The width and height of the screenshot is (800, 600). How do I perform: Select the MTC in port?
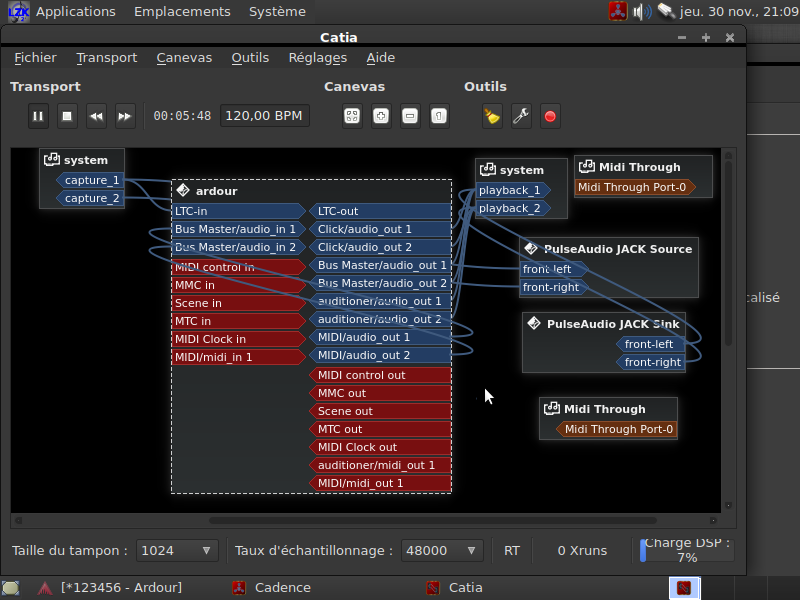238,321
